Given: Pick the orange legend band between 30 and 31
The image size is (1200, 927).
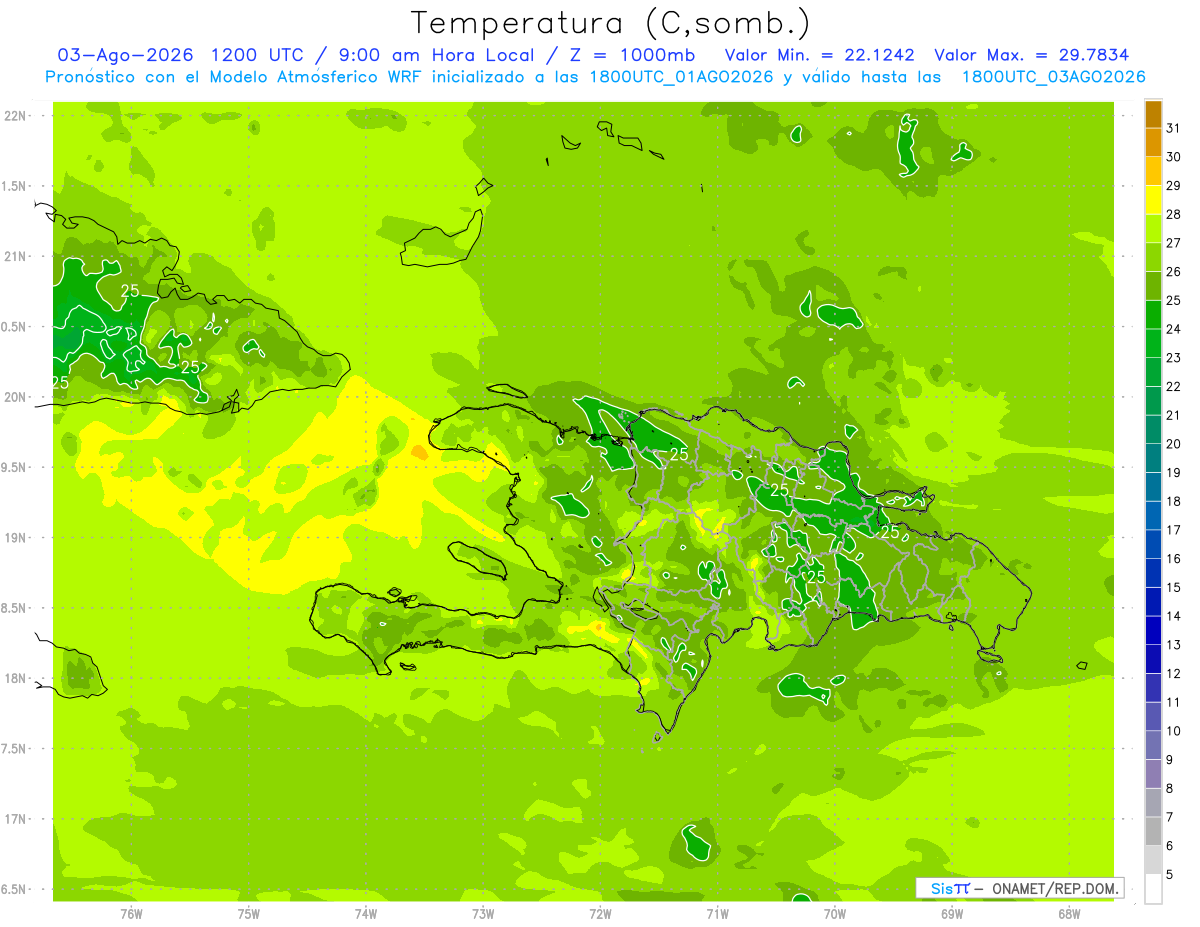Looking at the screenshot, I should (x=1153, y=143).
